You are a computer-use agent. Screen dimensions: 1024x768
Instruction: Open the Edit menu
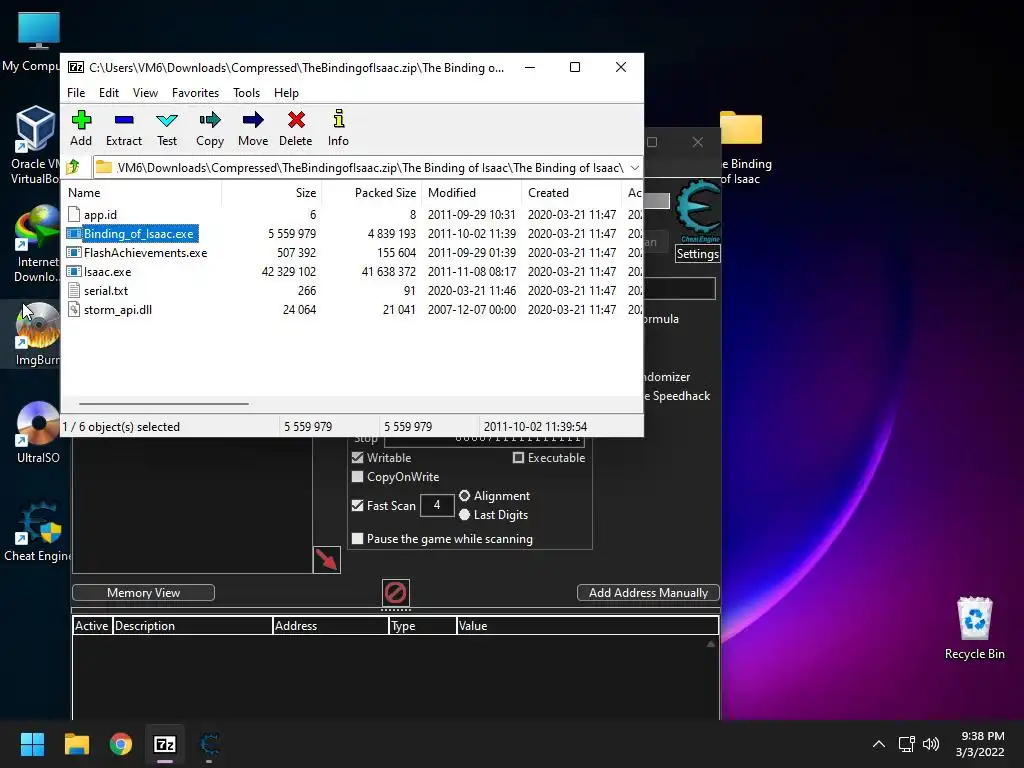[x=109, y=93]
